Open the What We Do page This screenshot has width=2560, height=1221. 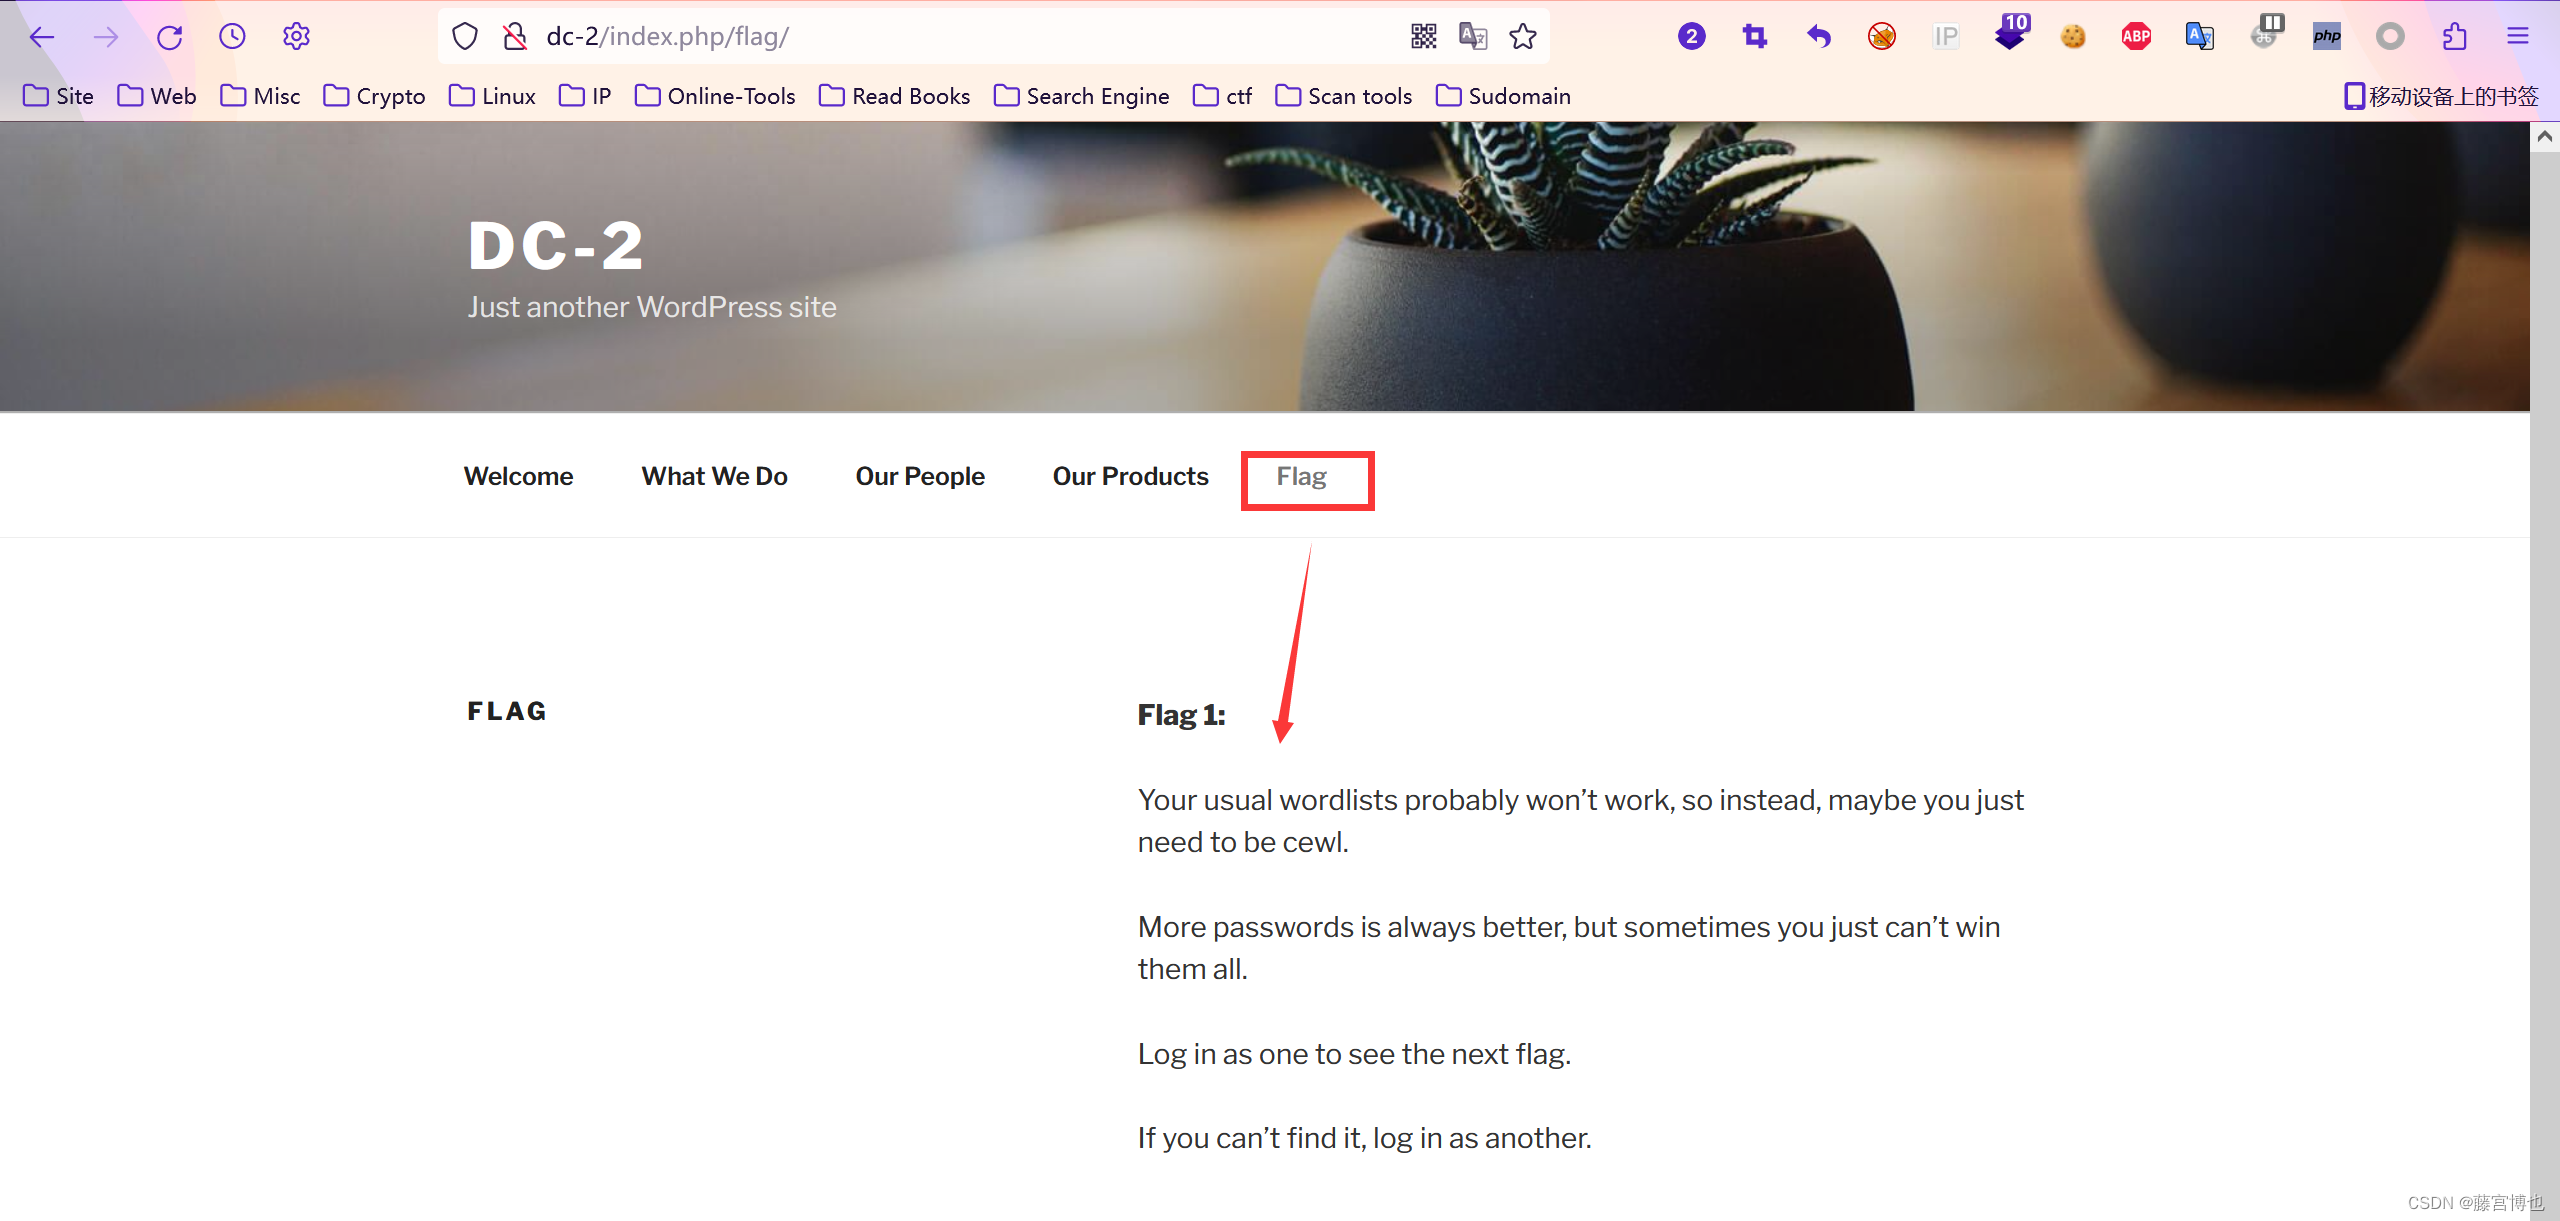pyautogui.click(x=714, y=477)
